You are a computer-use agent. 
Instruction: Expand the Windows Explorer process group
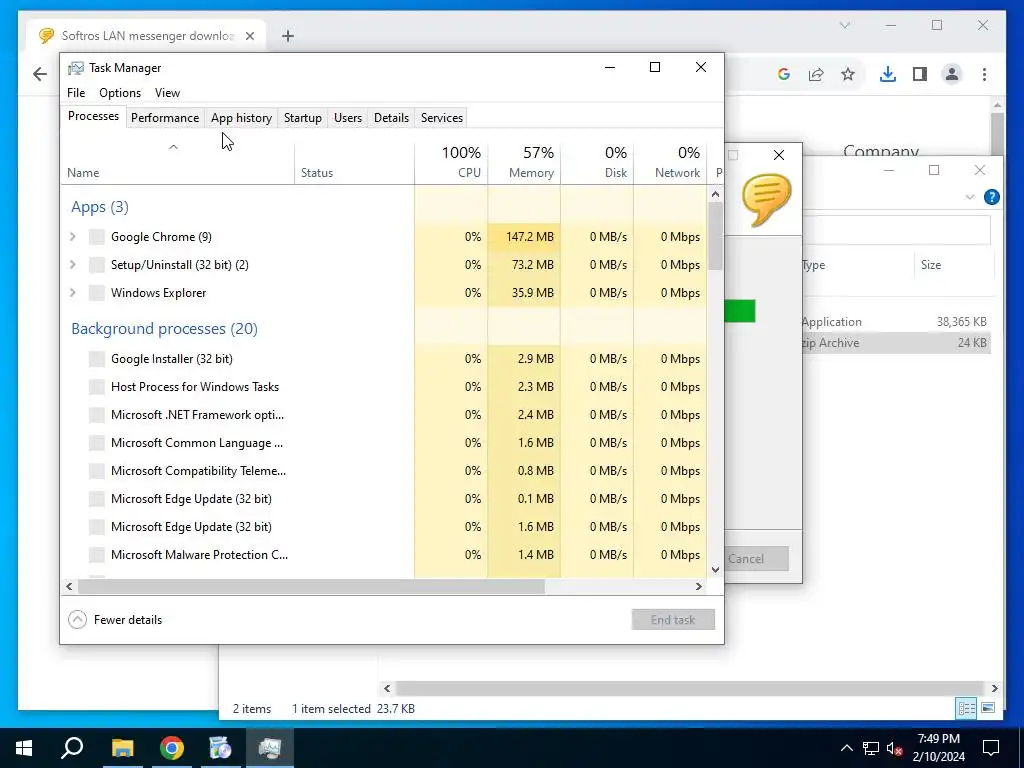point(73,293)
